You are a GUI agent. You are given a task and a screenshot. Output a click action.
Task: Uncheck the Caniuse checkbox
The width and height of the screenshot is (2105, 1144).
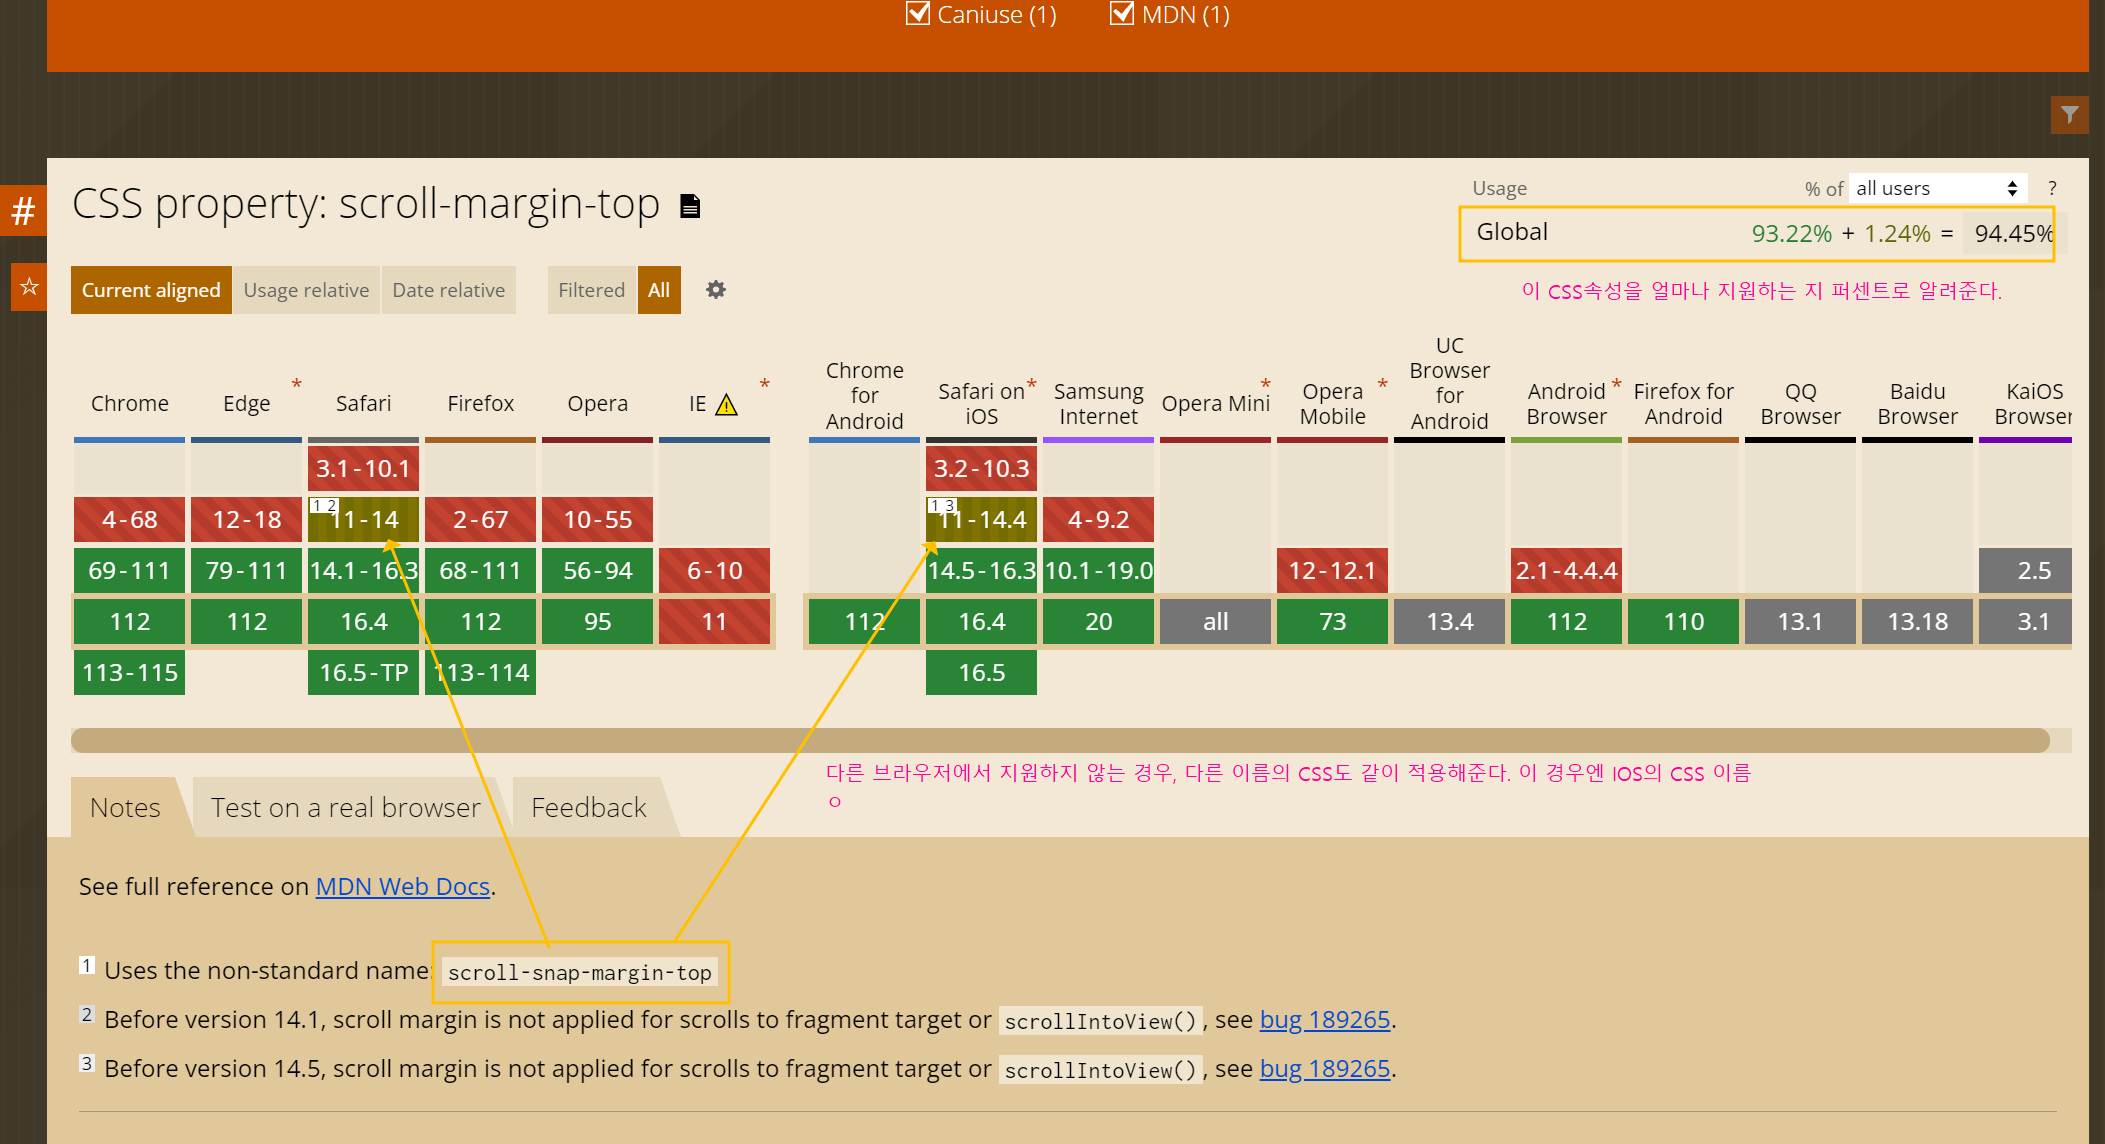pos(917,14)
